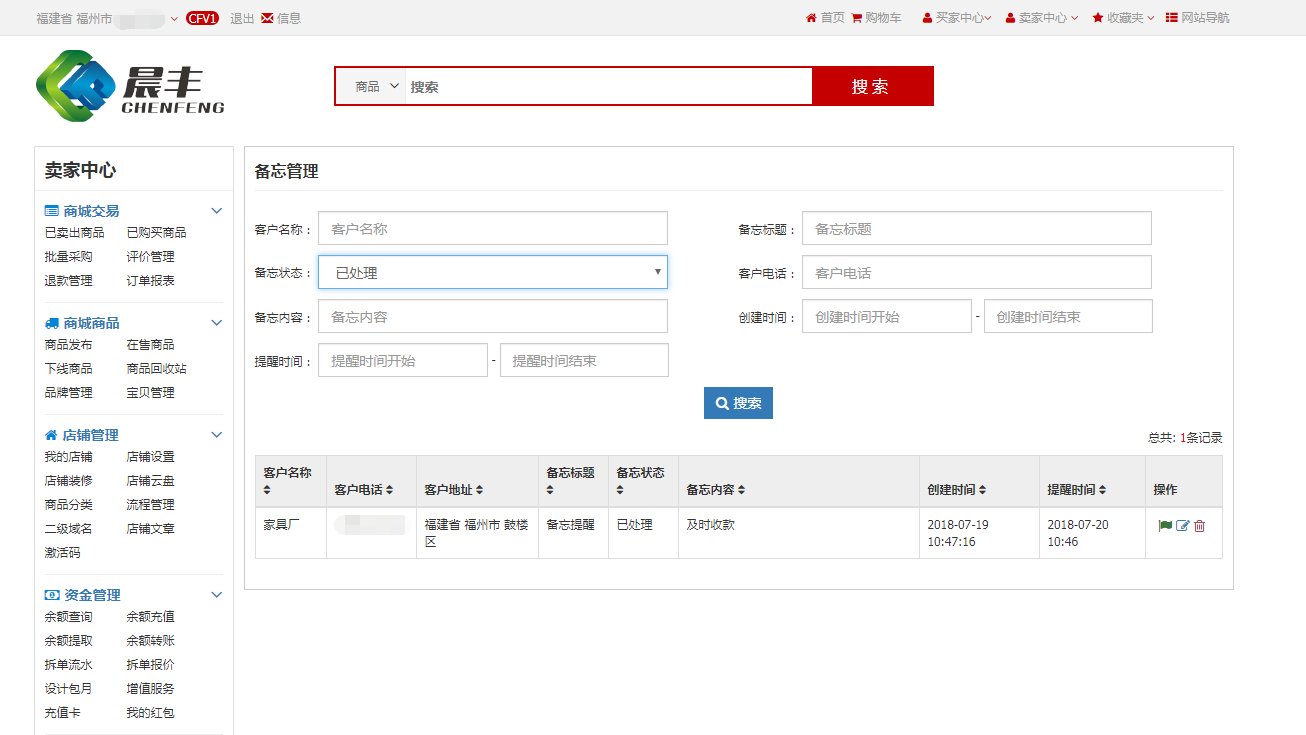Open the envelope messages icon
Screen dimensions: 1306x735
tap(267, 18)
